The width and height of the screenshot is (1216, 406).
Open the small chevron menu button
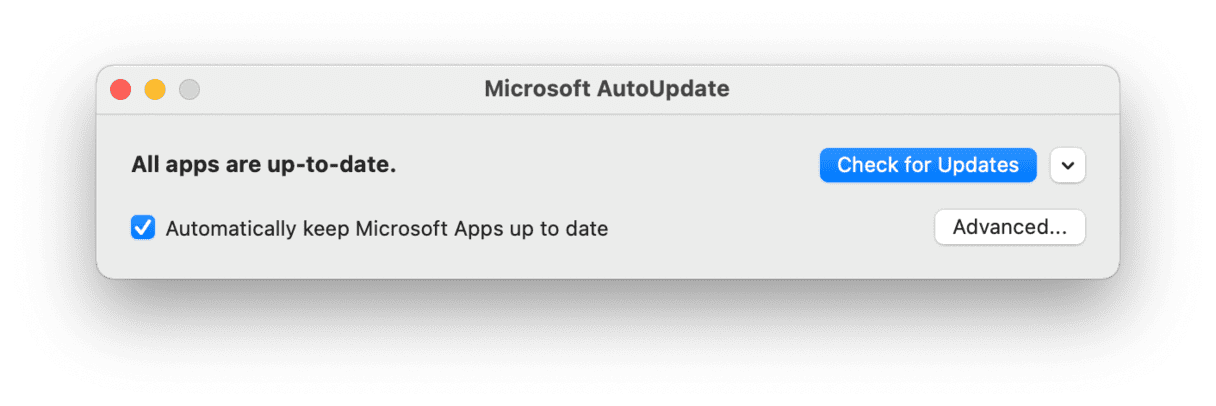(x=1068, y=166)
